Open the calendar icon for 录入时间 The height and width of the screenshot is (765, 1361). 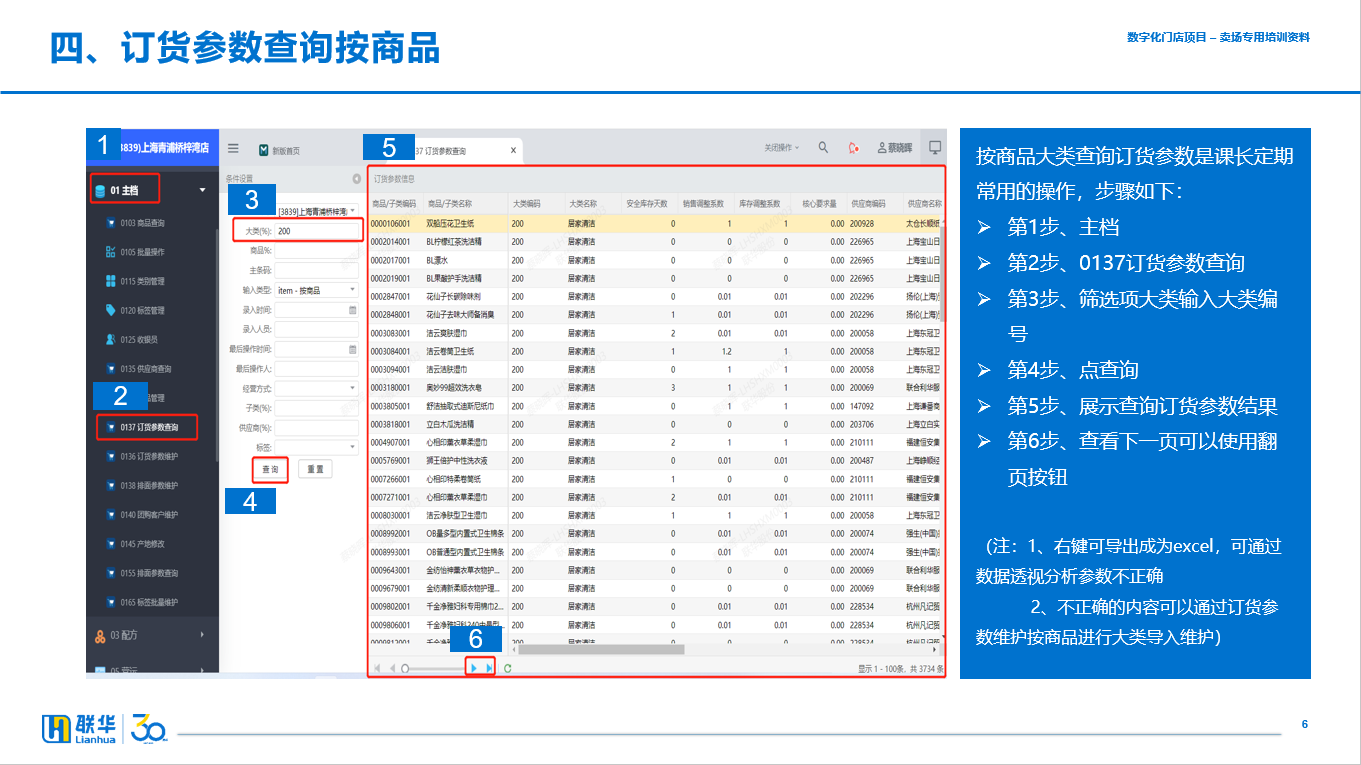tap(352, 310)
